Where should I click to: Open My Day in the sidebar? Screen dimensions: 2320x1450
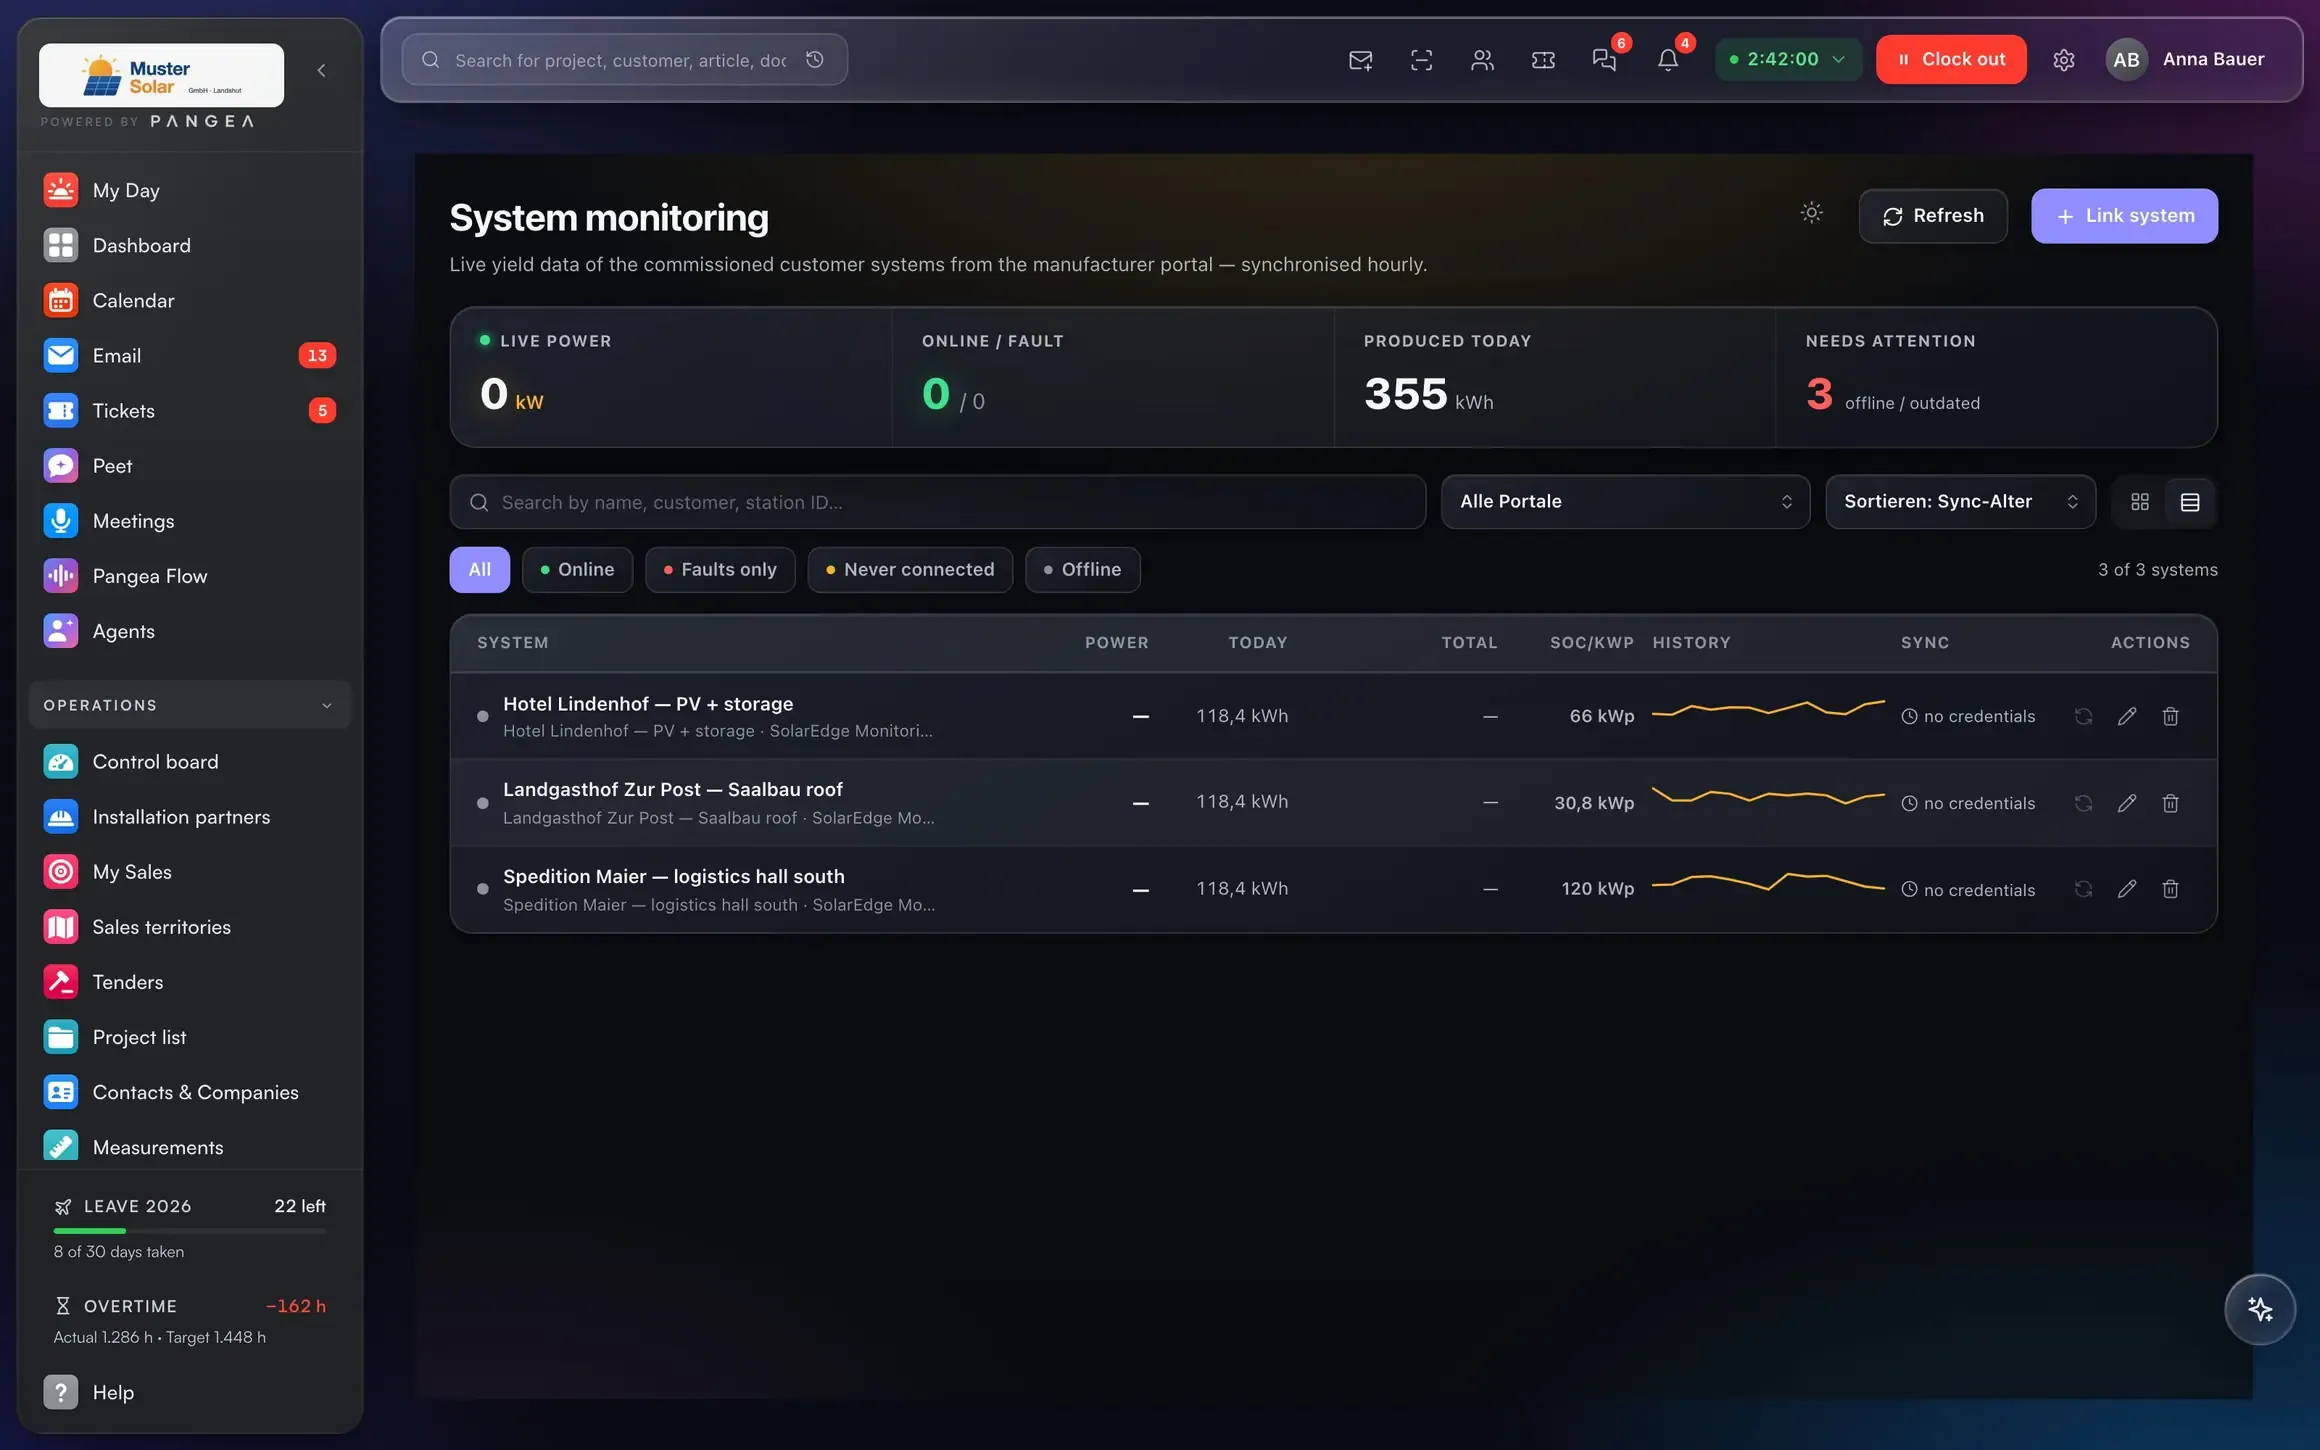pyautogui.click(x=189, y=190)
